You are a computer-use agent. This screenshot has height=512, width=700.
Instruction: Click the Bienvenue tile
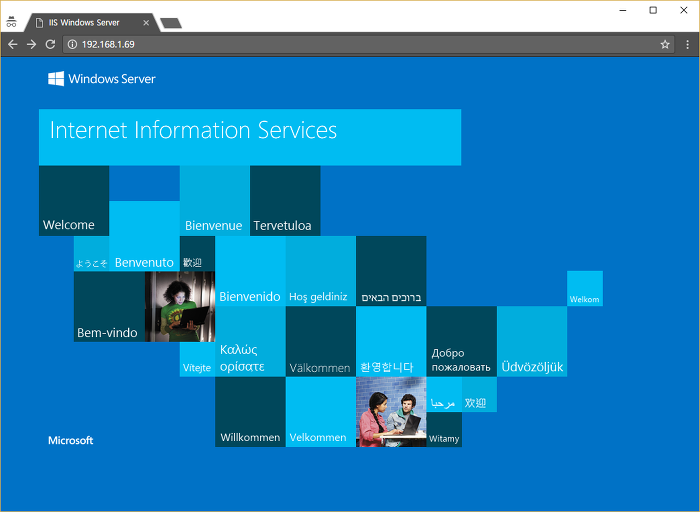pos(215,201)
